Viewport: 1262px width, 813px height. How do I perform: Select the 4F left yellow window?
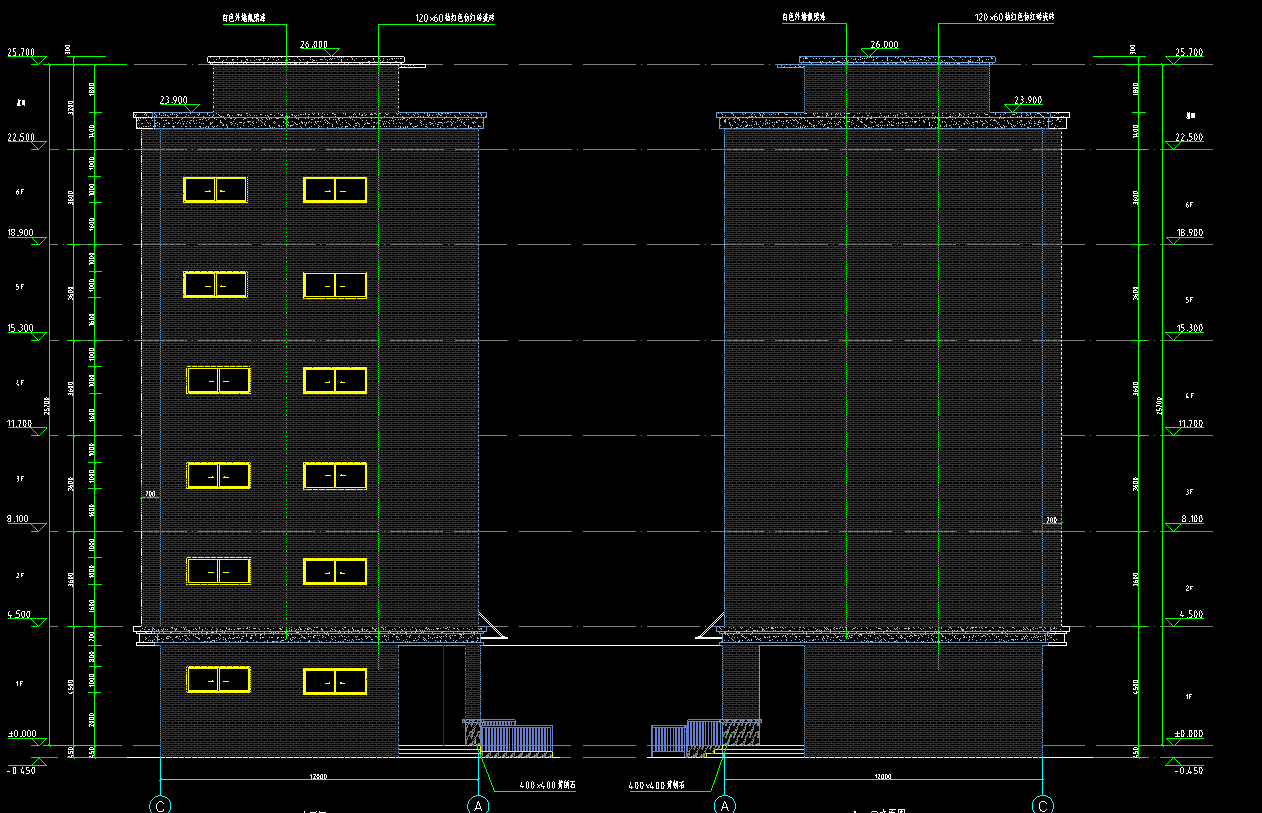tap(218, 380)
